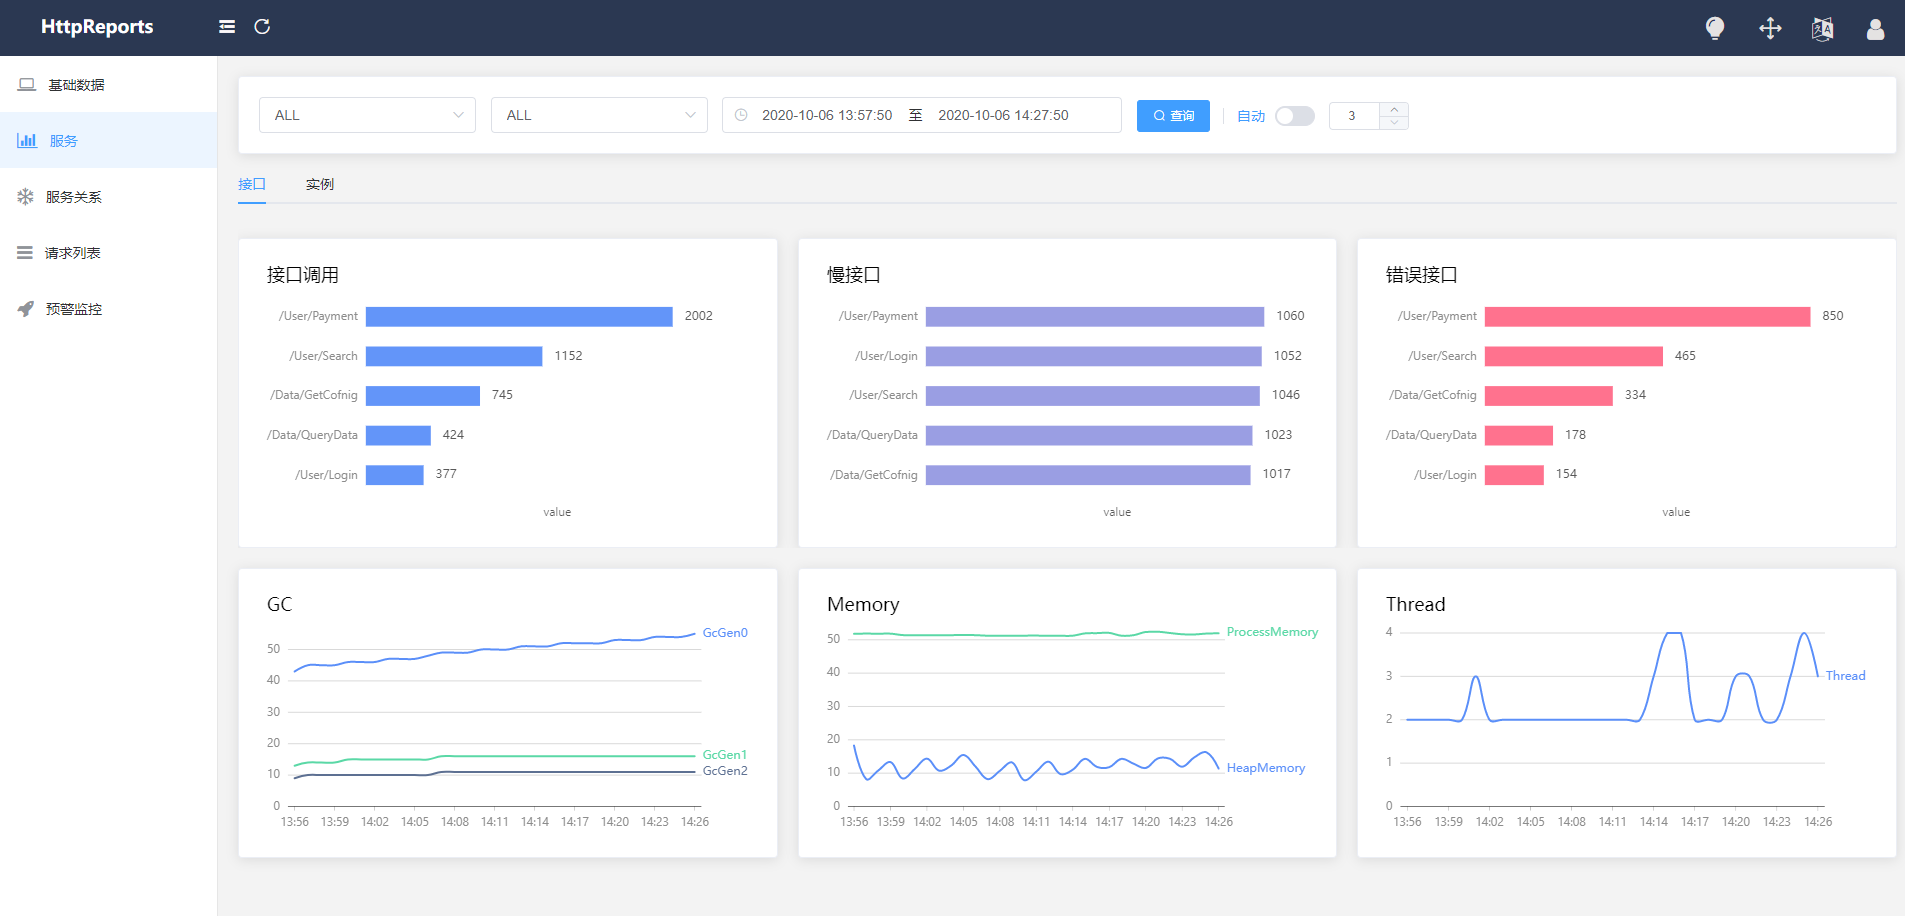Toggle theme with the lightbulb icon
Screen dimensions: 1905x919
tap(1715, 28)
